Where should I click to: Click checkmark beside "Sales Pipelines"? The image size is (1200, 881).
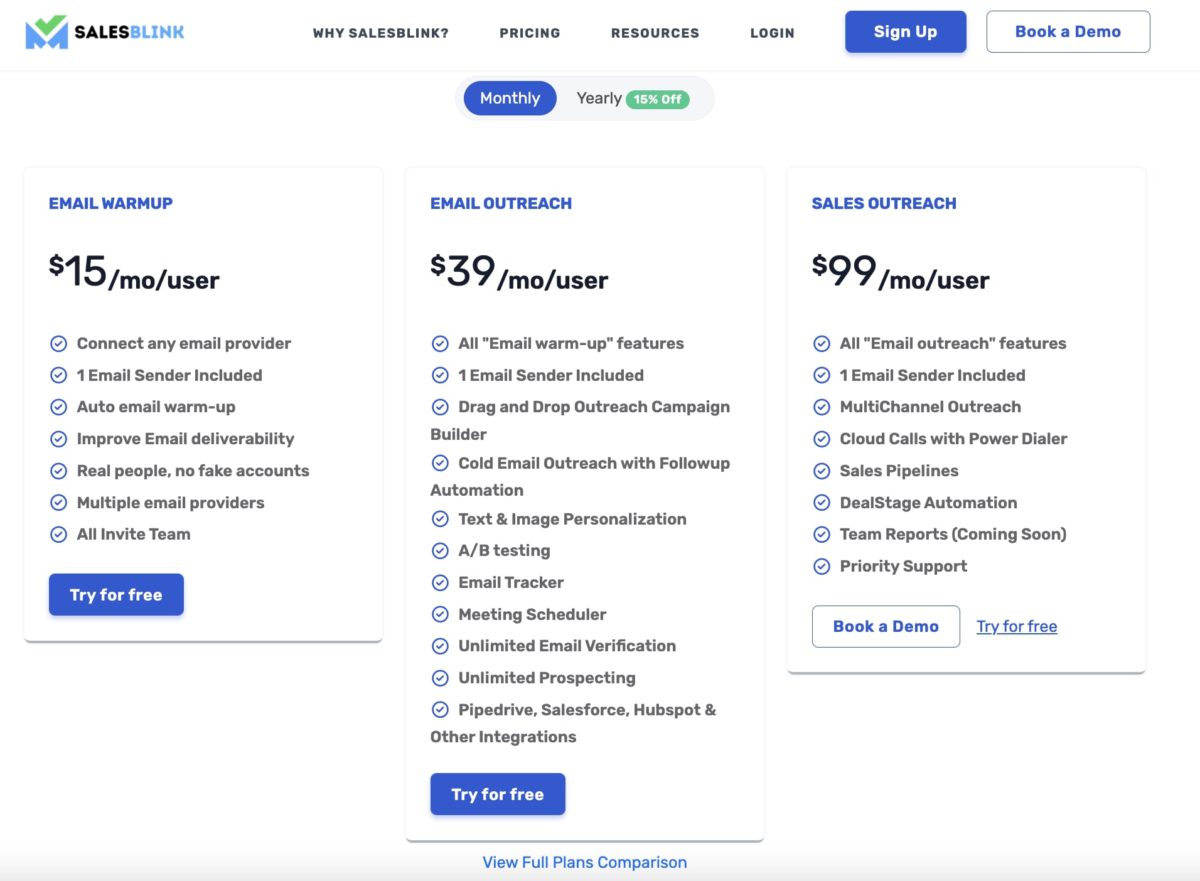pos(822,470)
